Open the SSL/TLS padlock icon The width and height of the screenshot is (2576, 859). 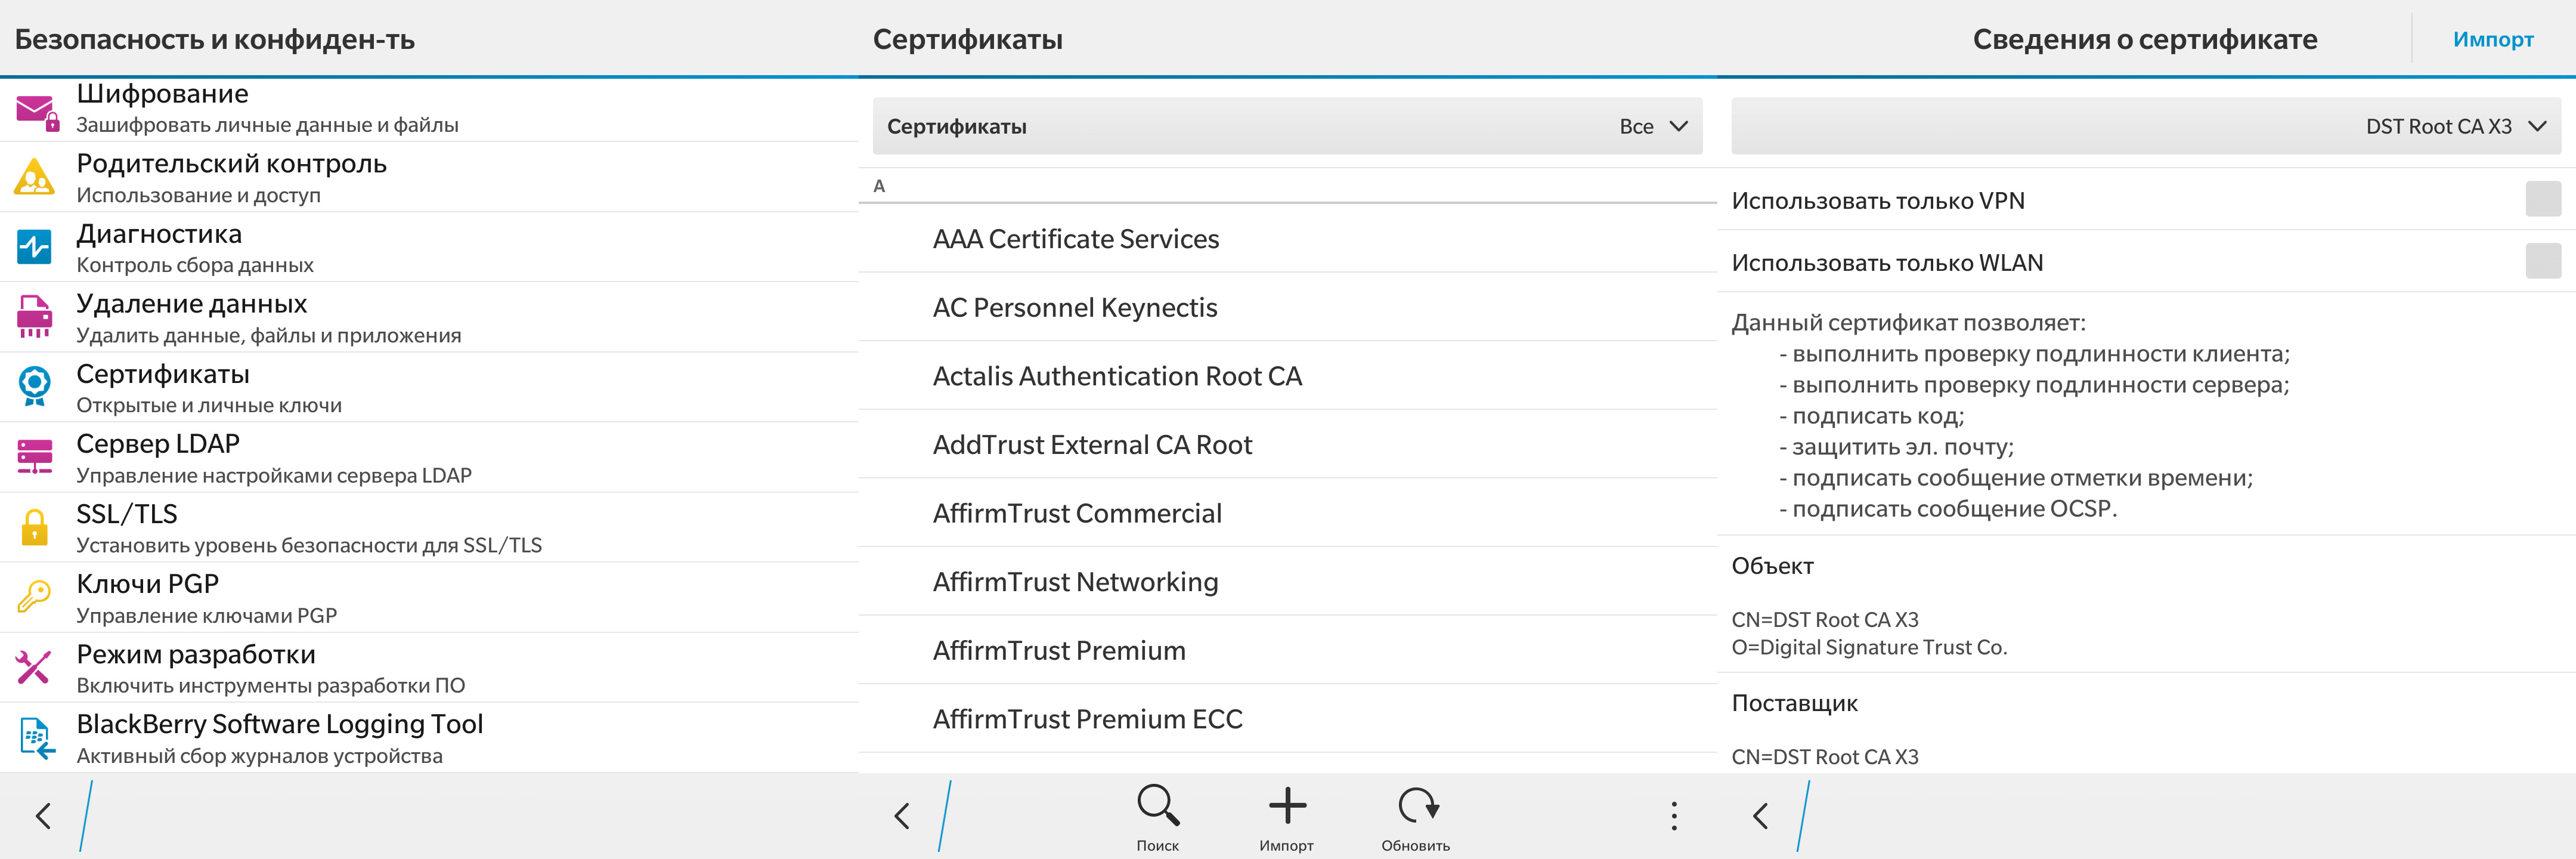point(35,527)
